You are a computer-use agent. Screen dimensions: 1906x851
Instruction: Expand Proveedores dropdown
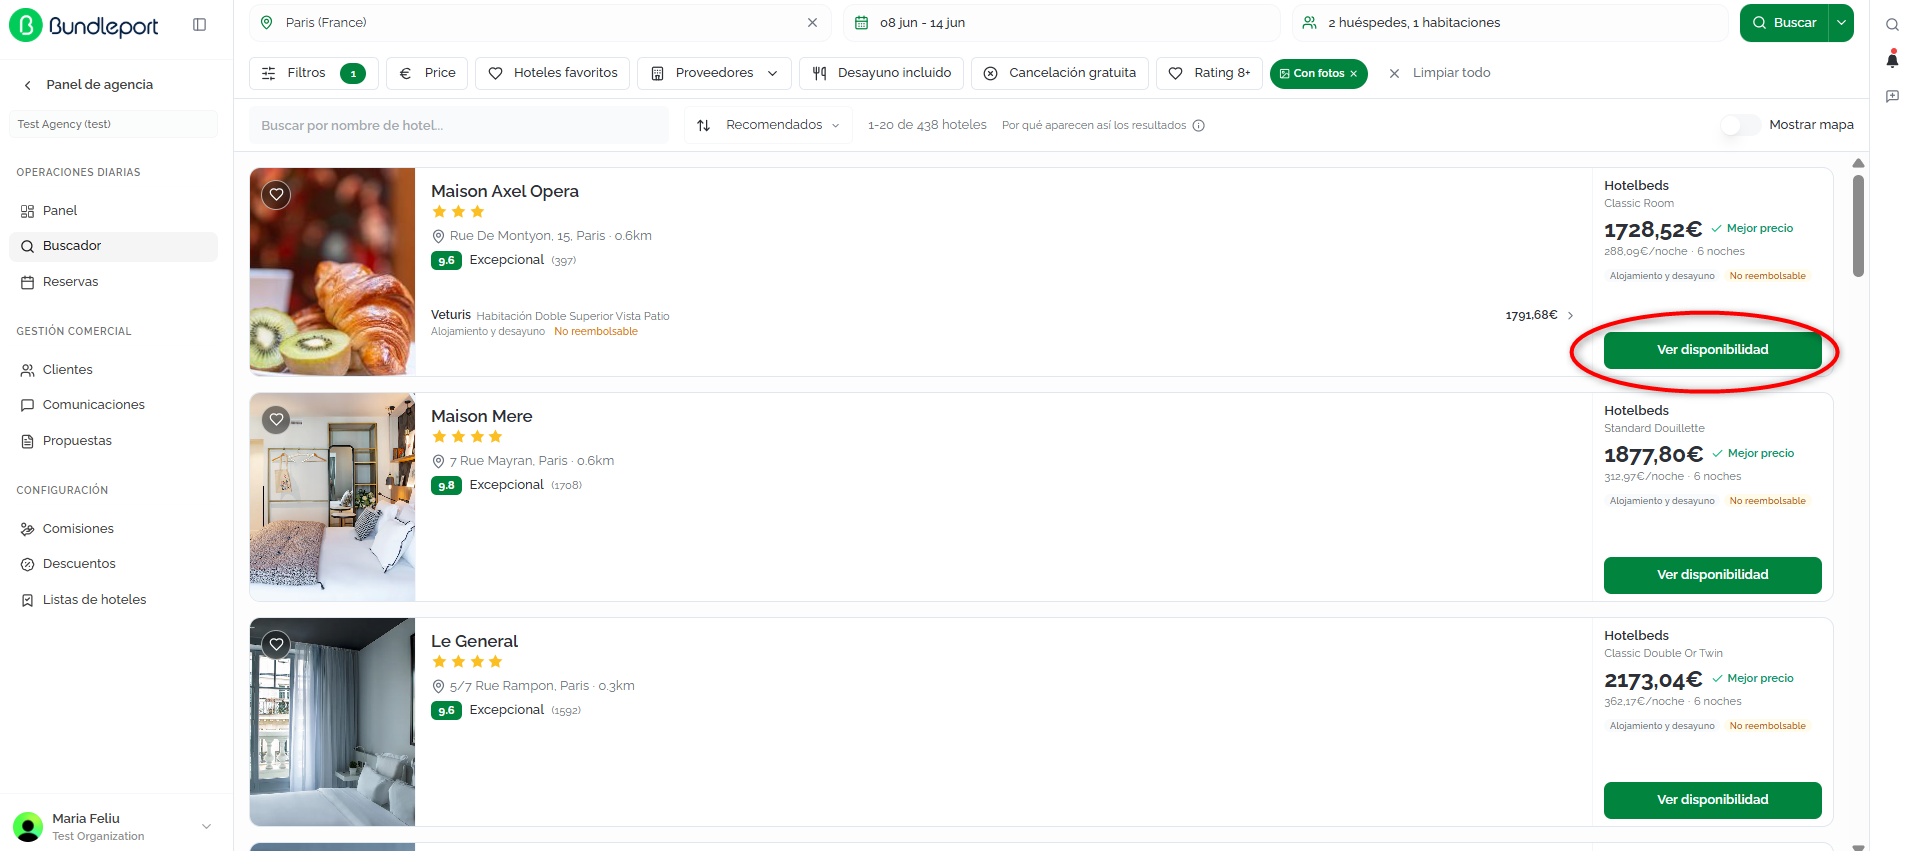coord(714,73)
